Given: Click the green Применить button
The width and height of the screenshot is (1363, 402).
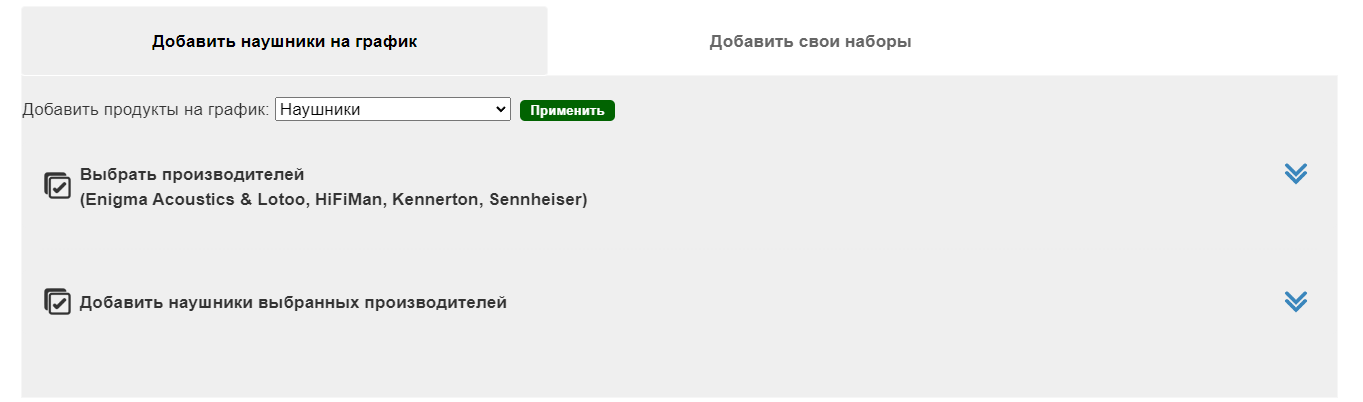Looking at the screenshot, I should pos(567,110).
